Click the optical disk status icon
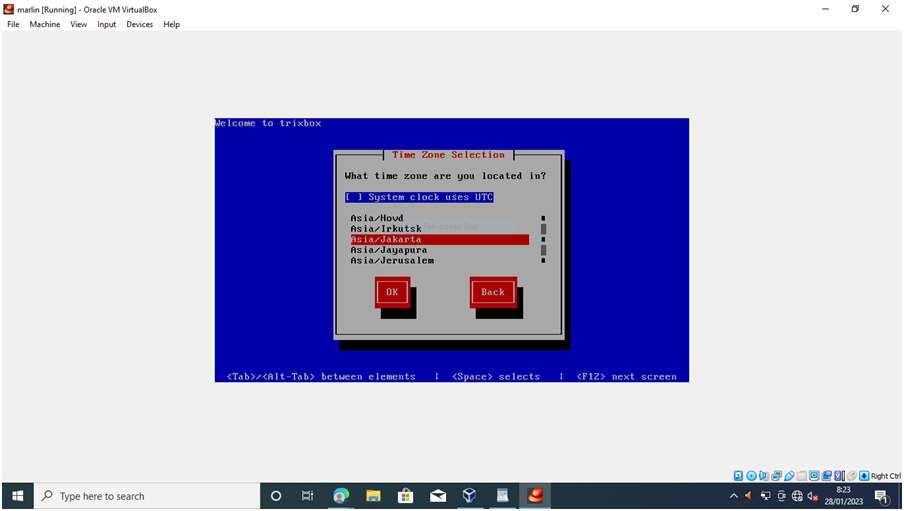 751,476
